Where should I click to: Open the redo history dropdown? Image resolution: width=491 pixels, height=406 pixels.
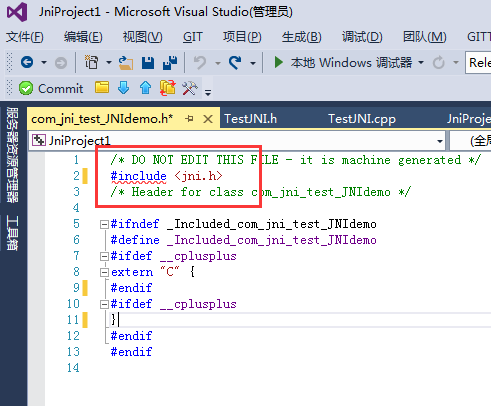(x=253, y=63)
